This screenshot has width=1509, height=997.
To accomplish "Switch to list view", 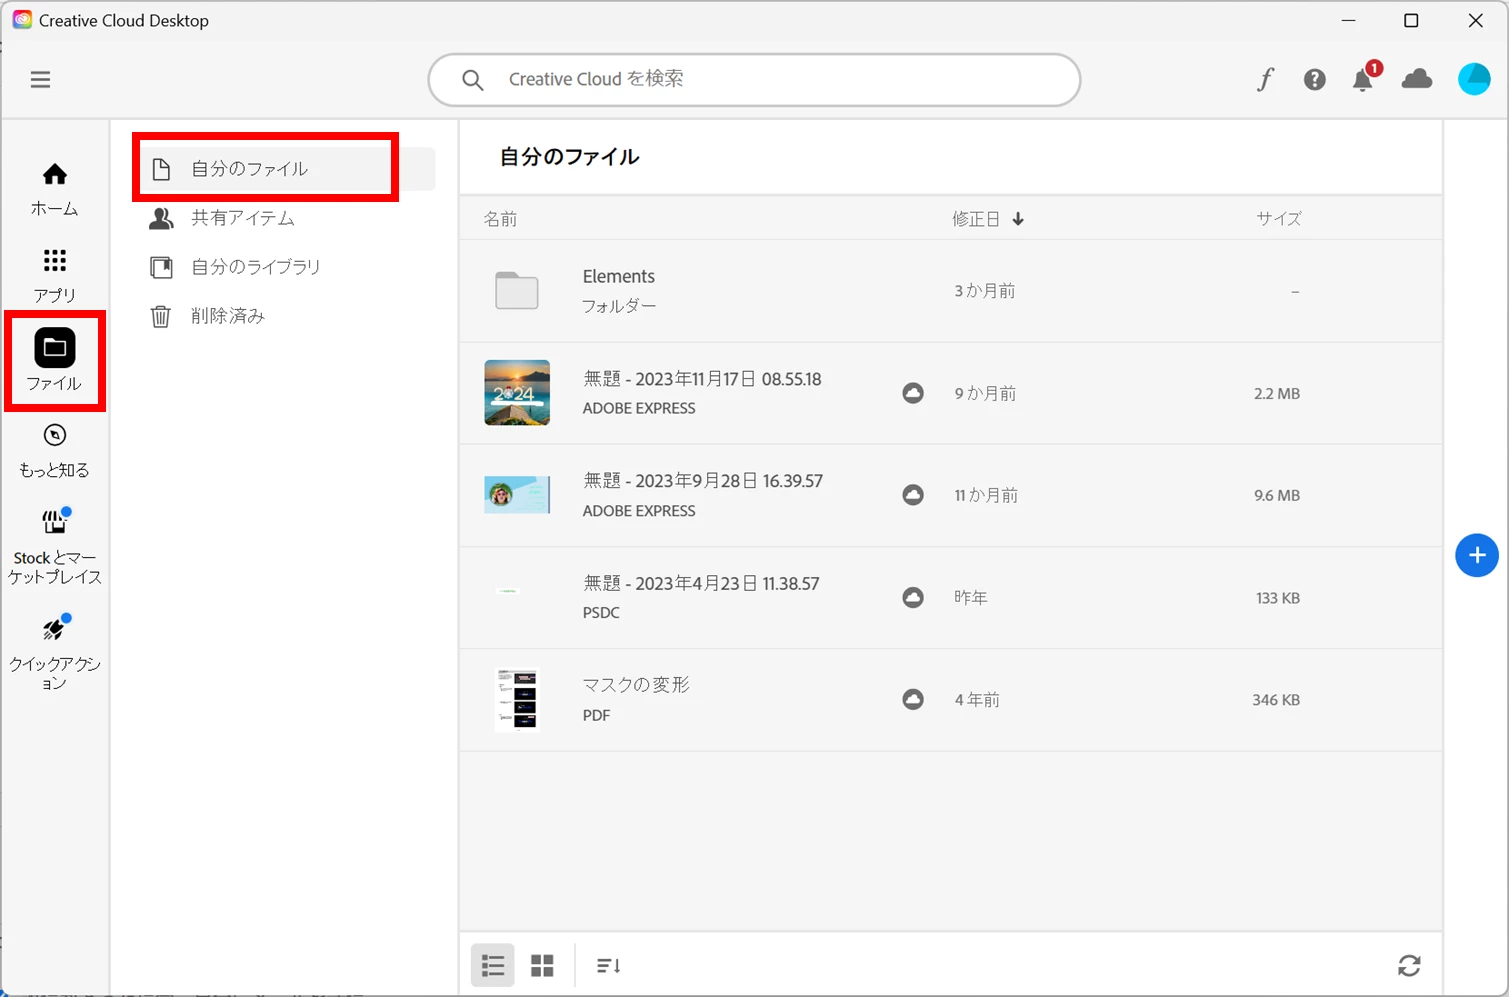I will 493,965.
